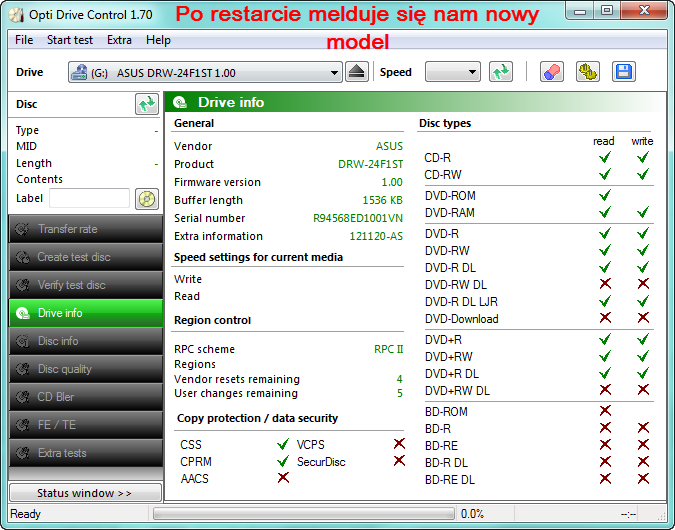Screen dimensions: 675x530
Task: Click the extra information value 121120-AS
Action: coord(376,236)
